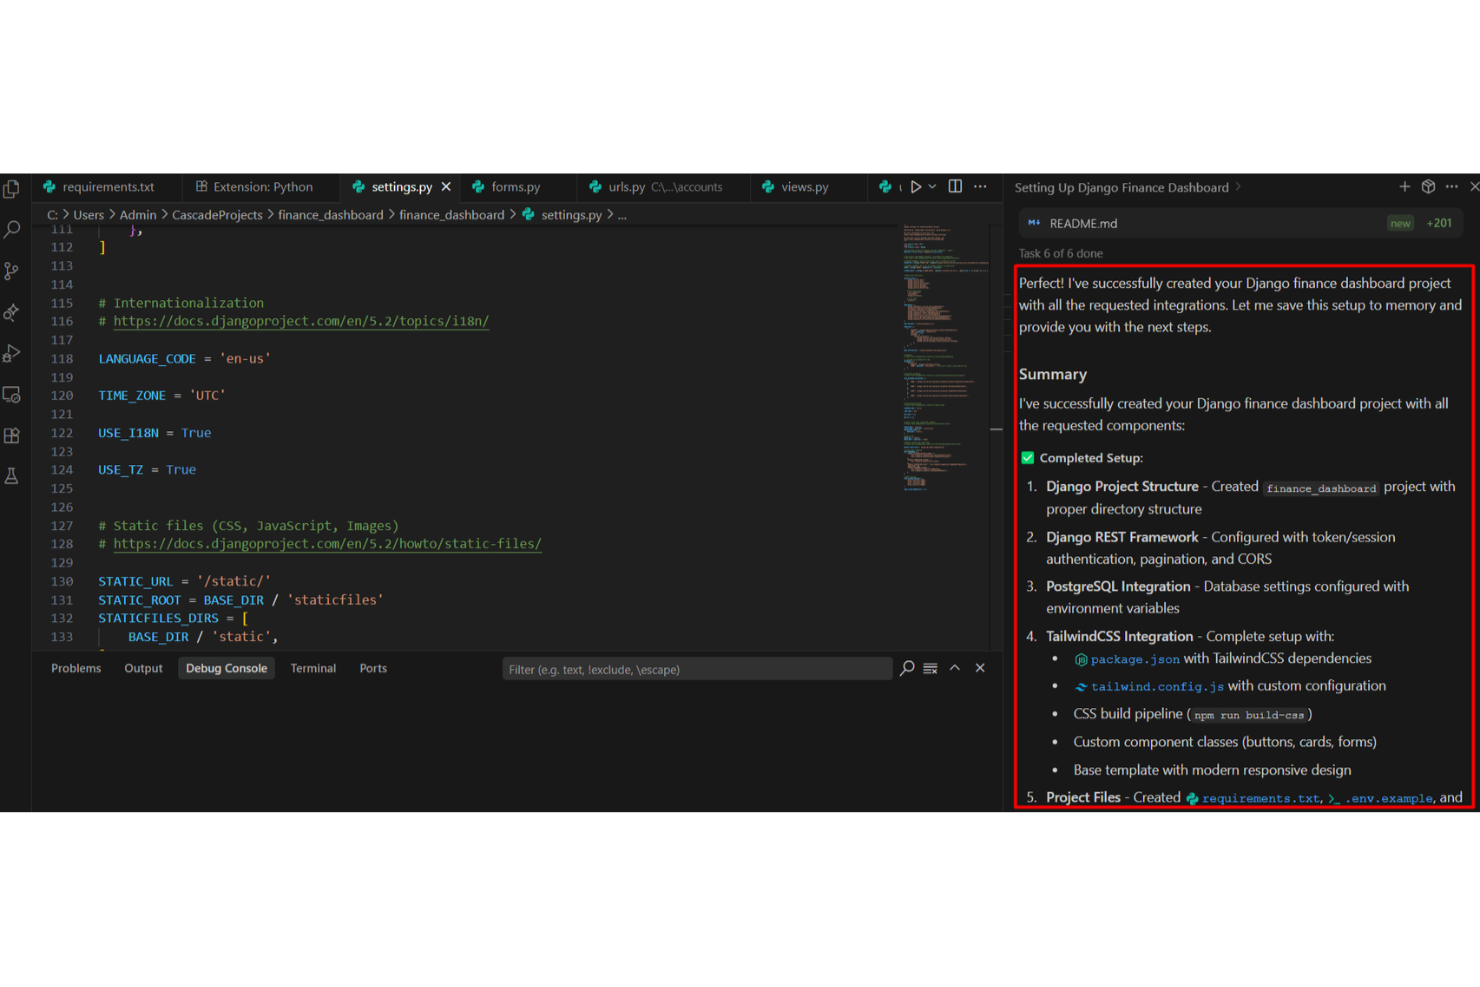Open the i18n Django docs link
Viewport: 1480px width, 987px height.
(301, 321)
